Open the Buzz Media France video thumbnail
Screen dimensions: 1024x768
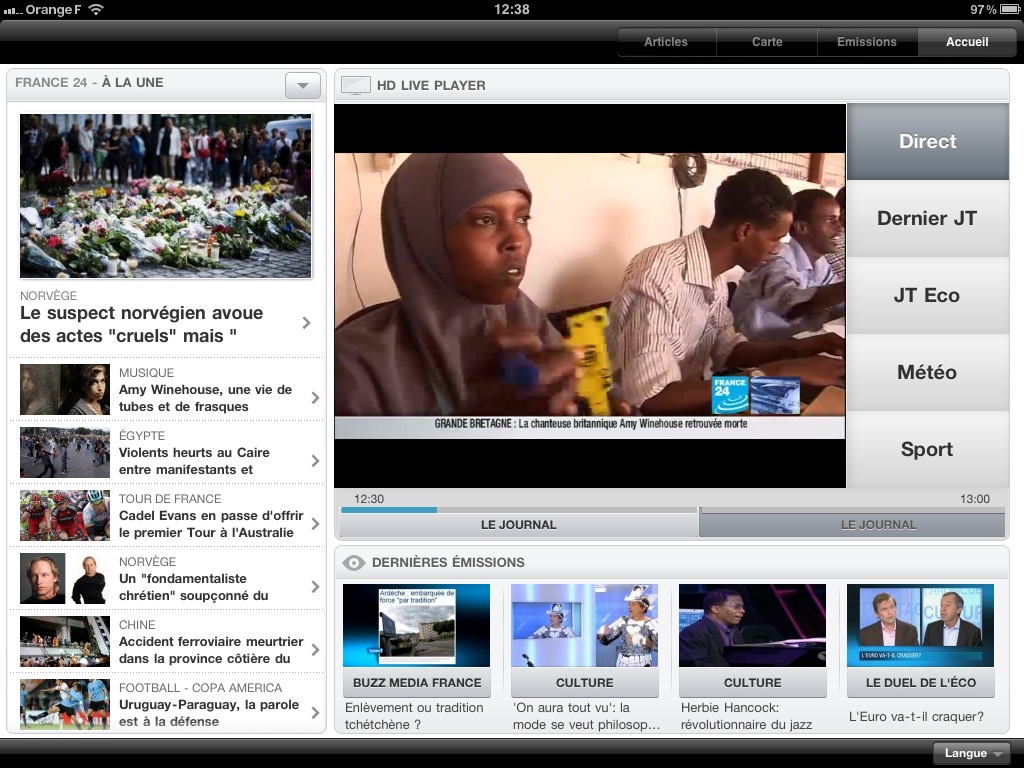pos(416,625)
